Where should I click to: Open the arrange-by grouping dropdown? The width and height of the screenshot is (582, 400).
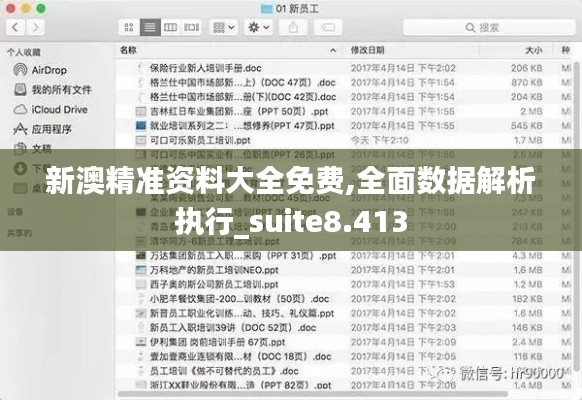coord(223,27)
